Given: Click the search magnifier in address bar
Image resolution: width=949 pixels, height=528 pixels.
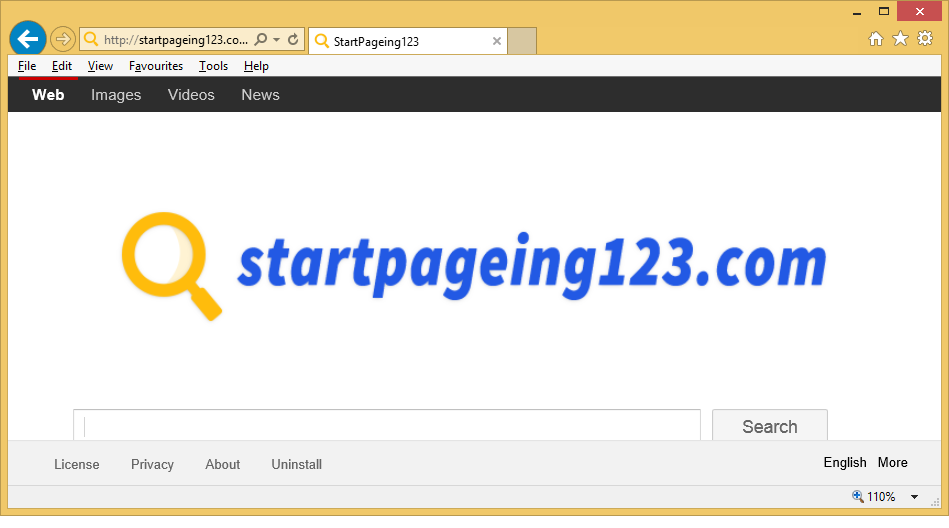Looking at the screenshot, I should [261, 40].
